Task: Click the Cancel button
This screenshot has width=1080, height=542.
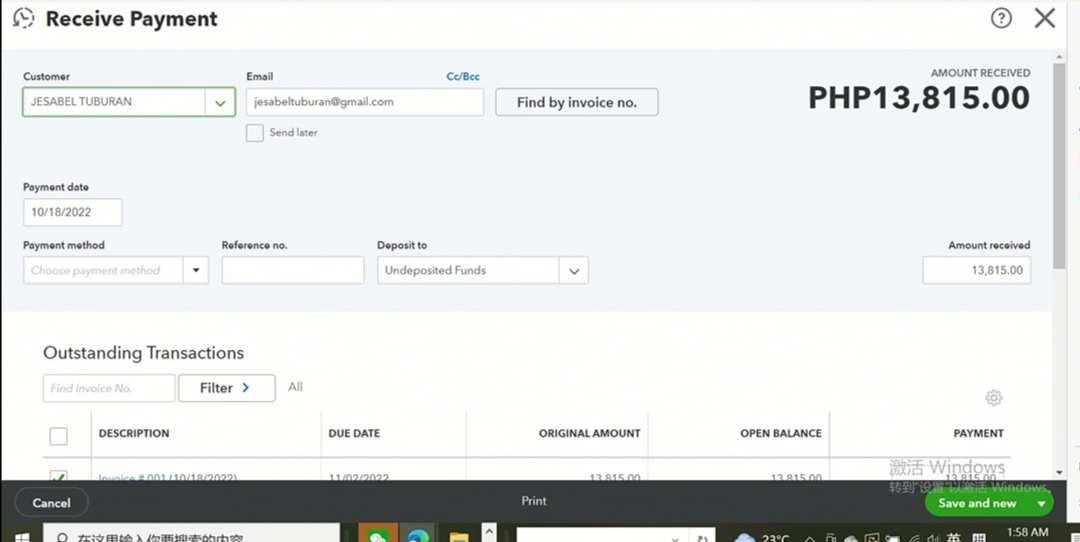Action: pyautogui.click(x=52, y=503)
